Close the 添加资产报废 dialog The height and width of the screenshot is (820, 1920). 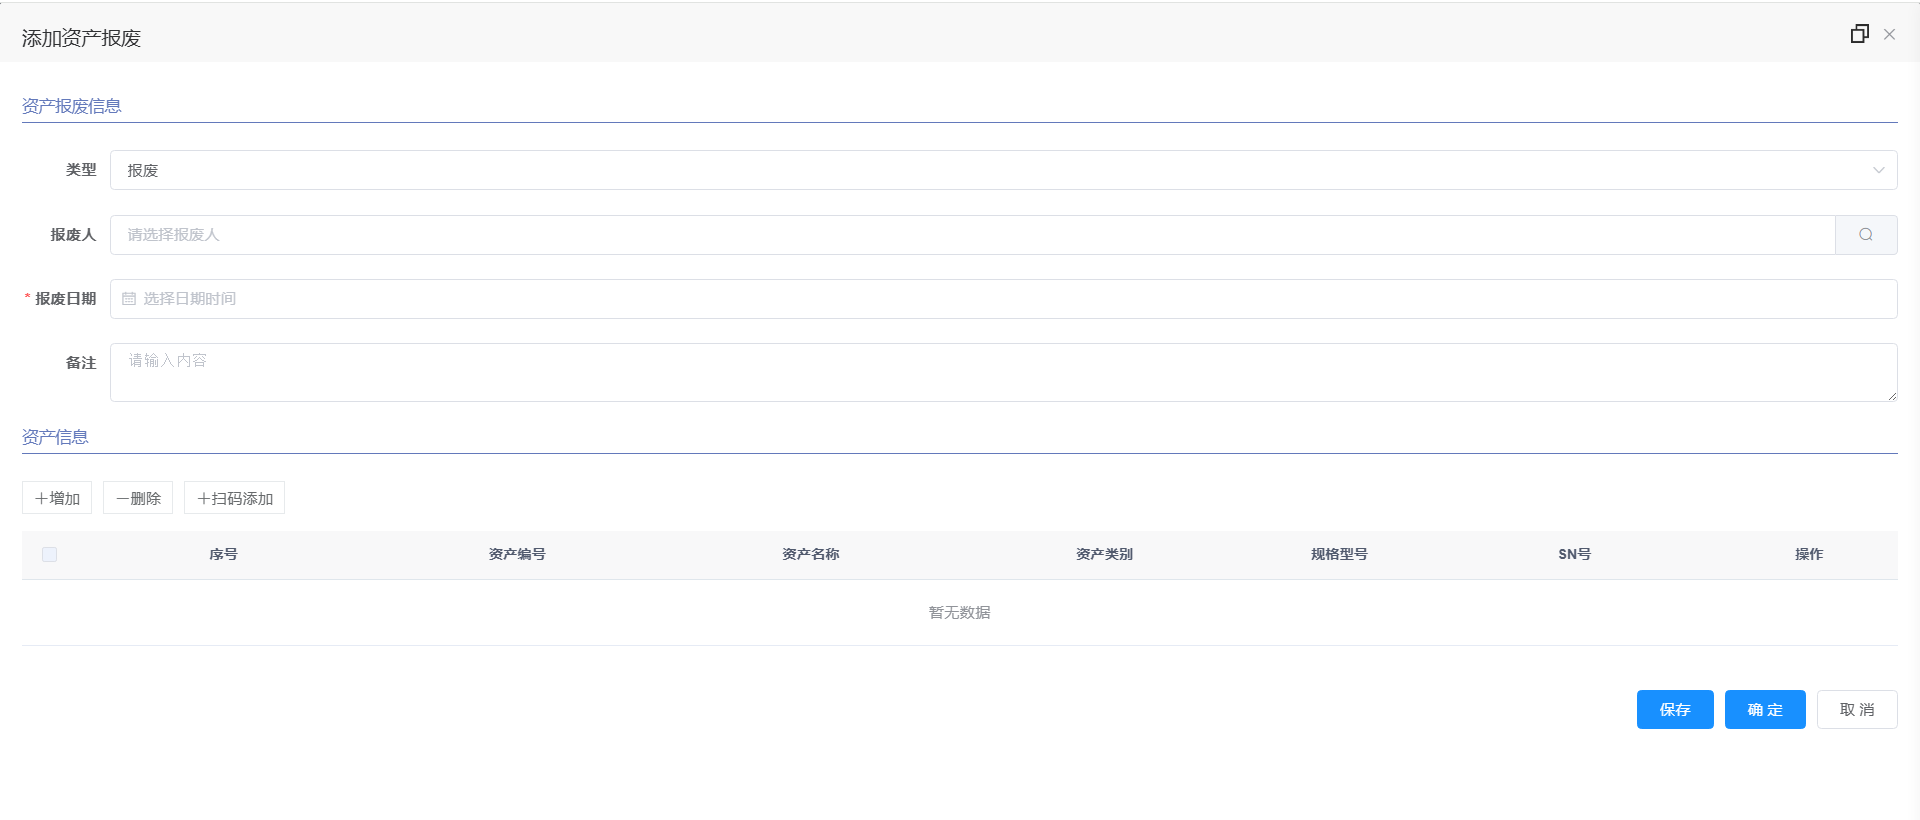point(1889,34)
